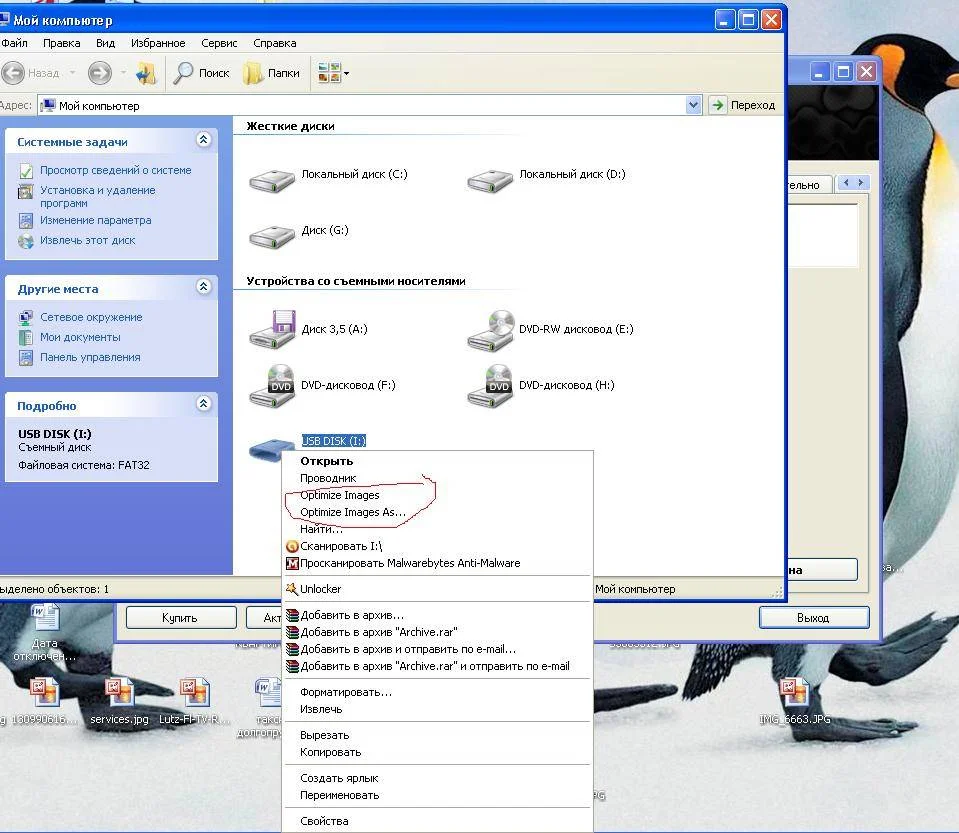This screenshot has height=833, width=959.
Task: Click Извлечь этот диск link
Action: point(87,240)
